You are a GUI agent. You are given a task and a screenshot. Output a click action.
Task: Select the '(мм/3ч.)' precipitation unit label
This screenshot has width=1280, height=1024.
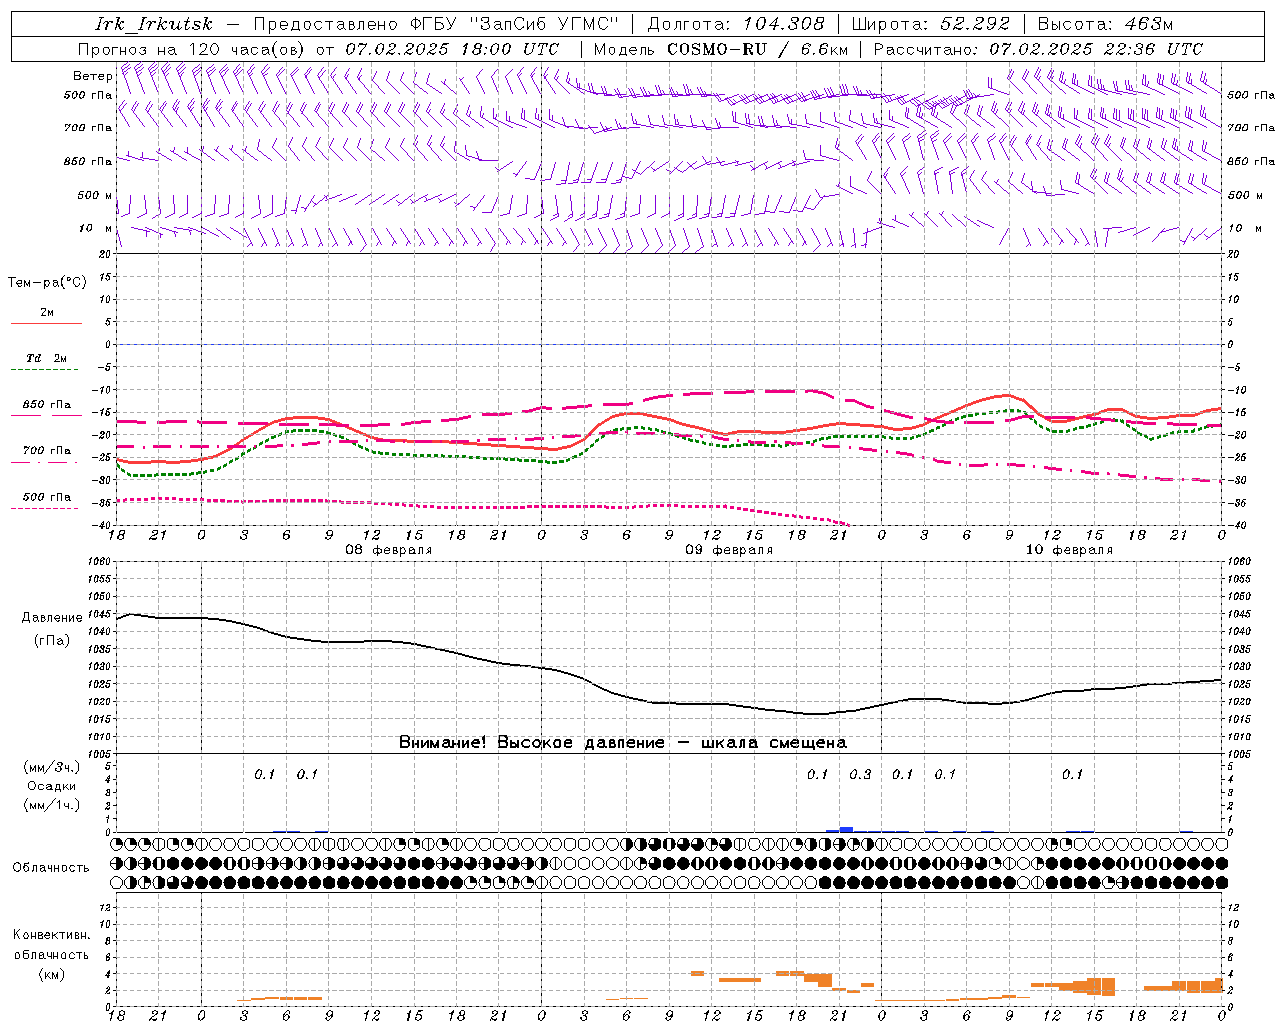(52, 767)
